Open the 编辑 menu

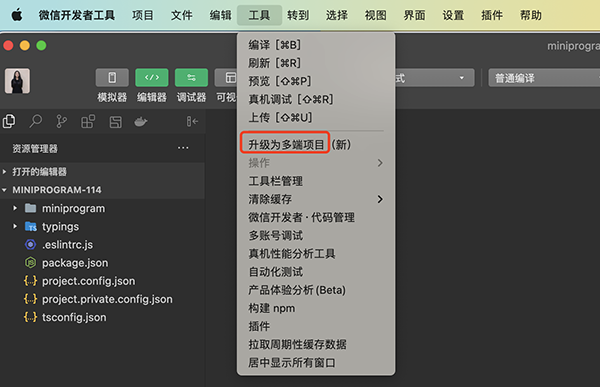coord(220,15)
